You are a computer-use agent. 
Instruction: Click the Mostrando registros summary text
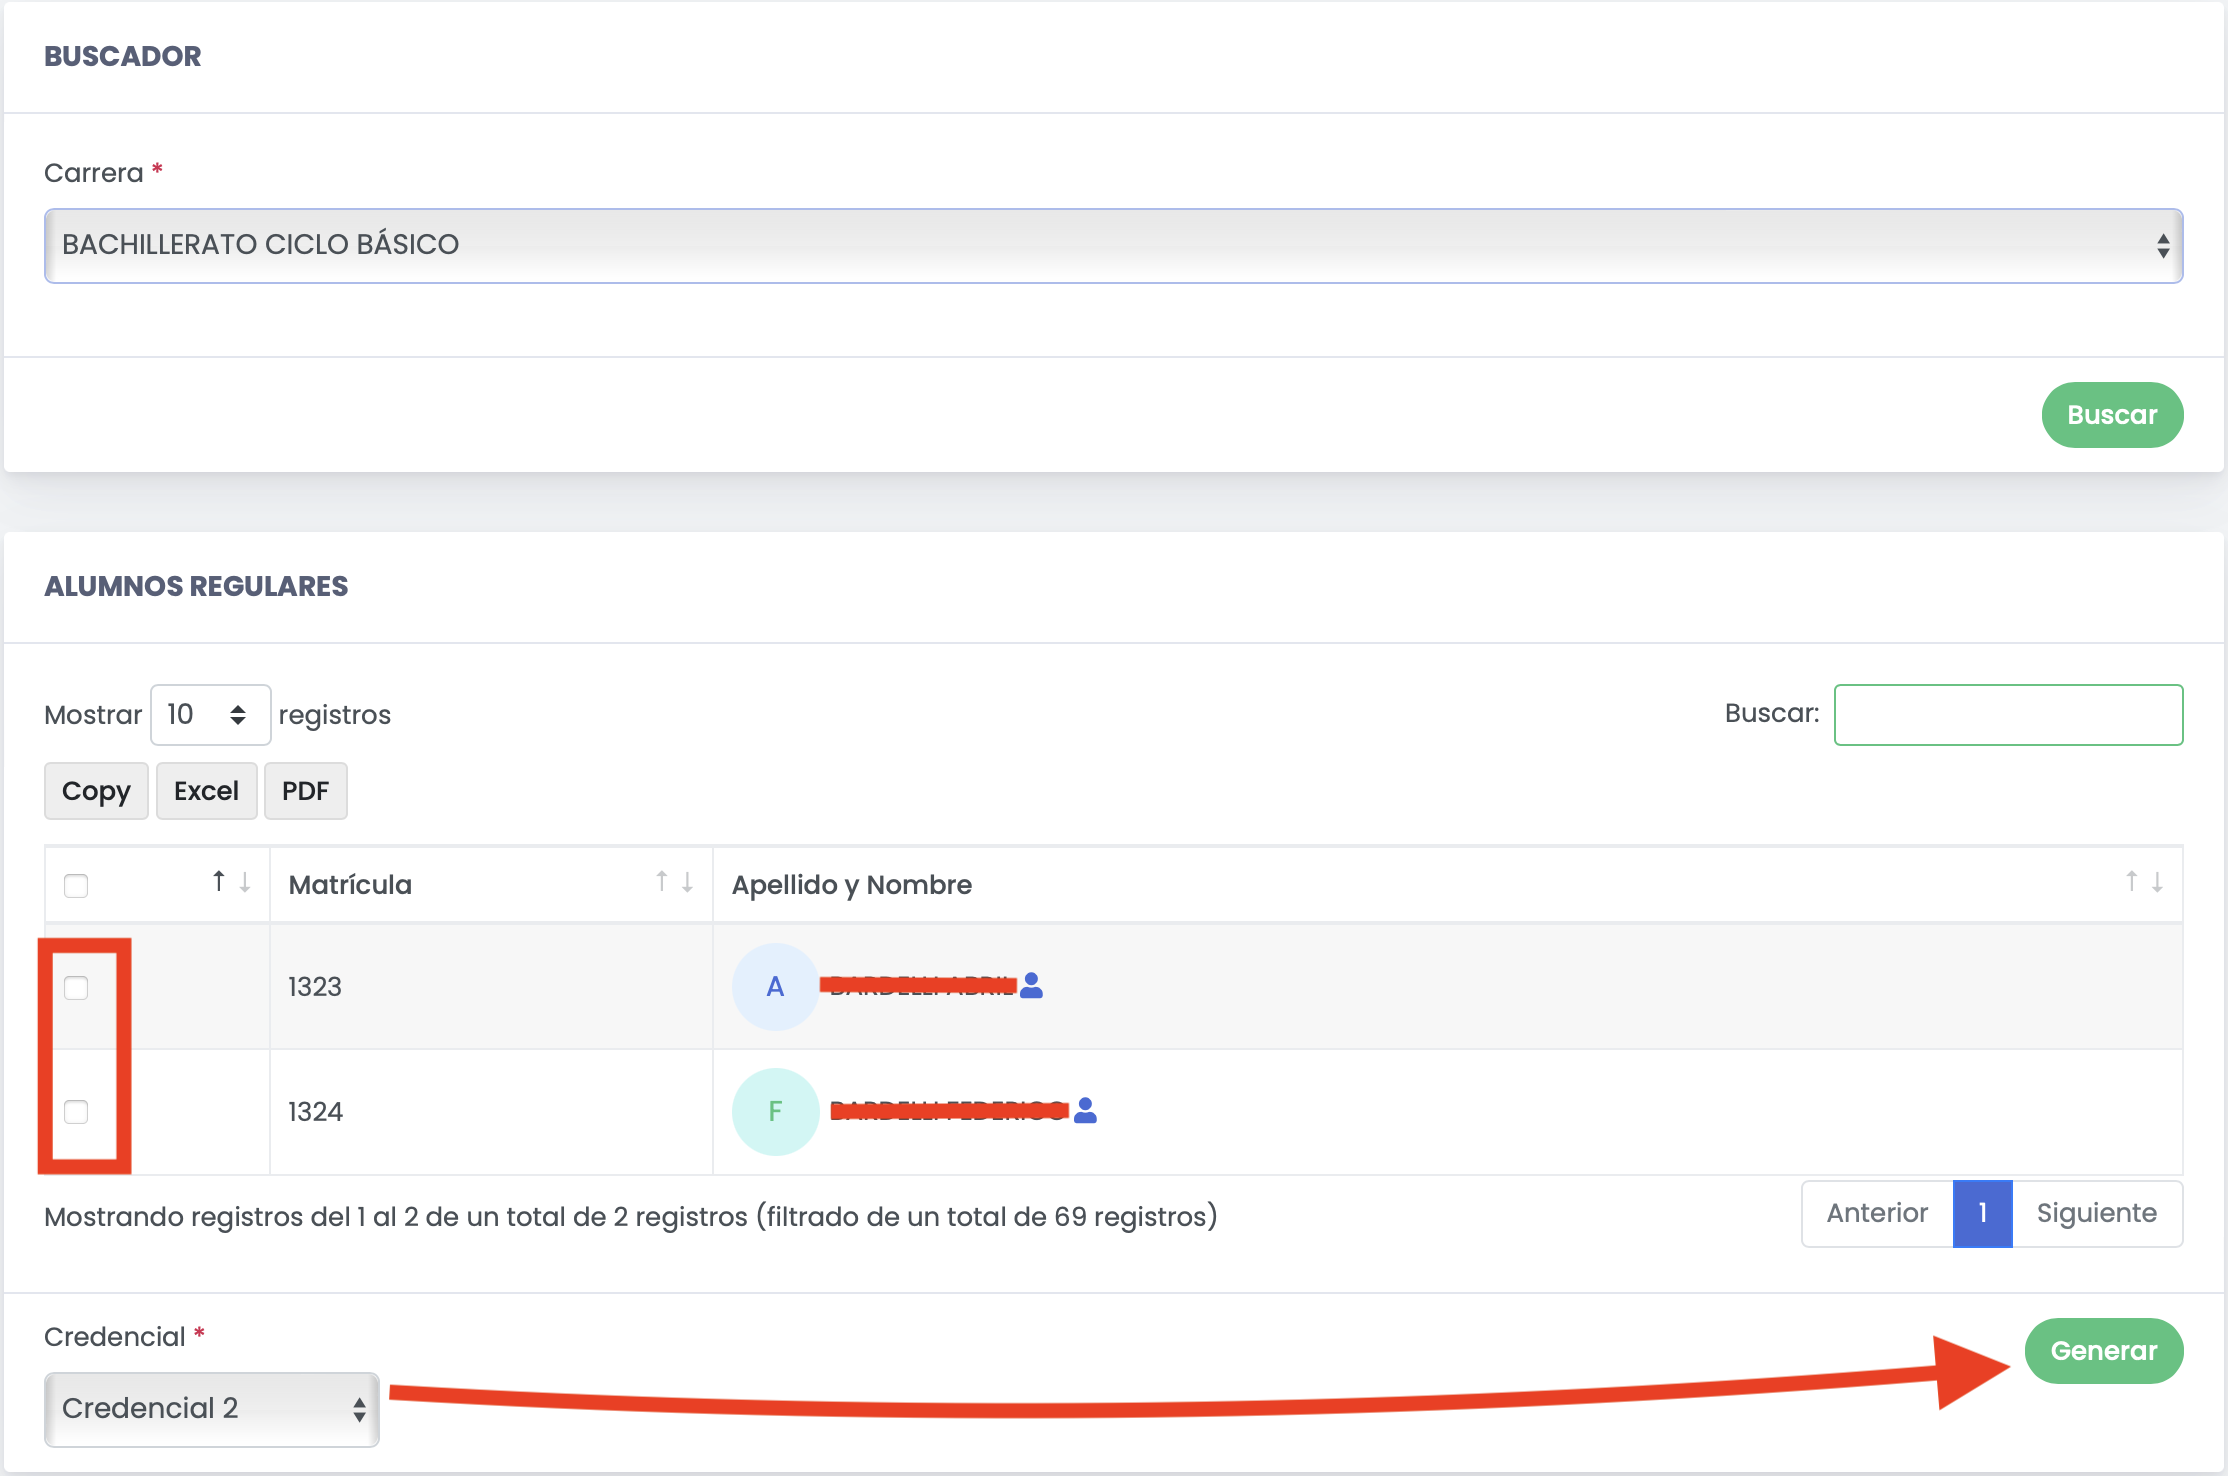[631, 1217]
